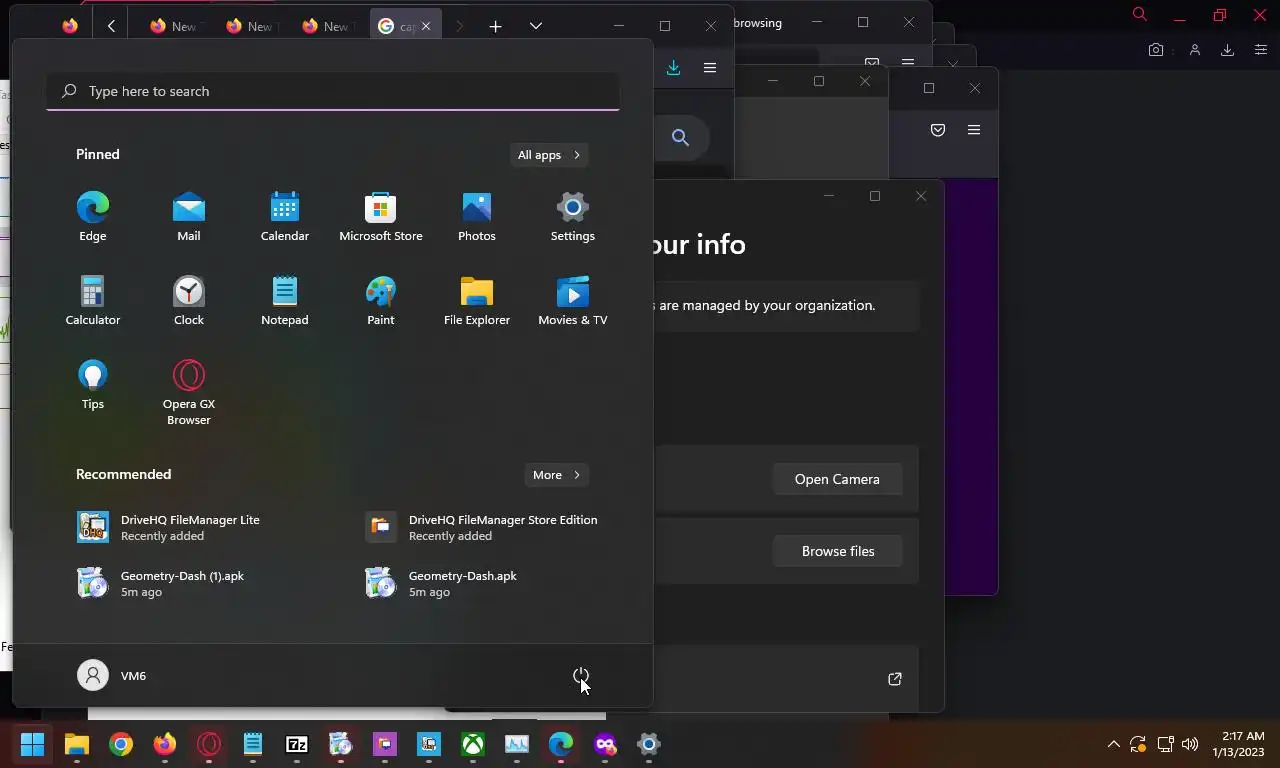Open File Explorer from the taskbar
This screenshot has width=1280, height=768.
point(77,744)
